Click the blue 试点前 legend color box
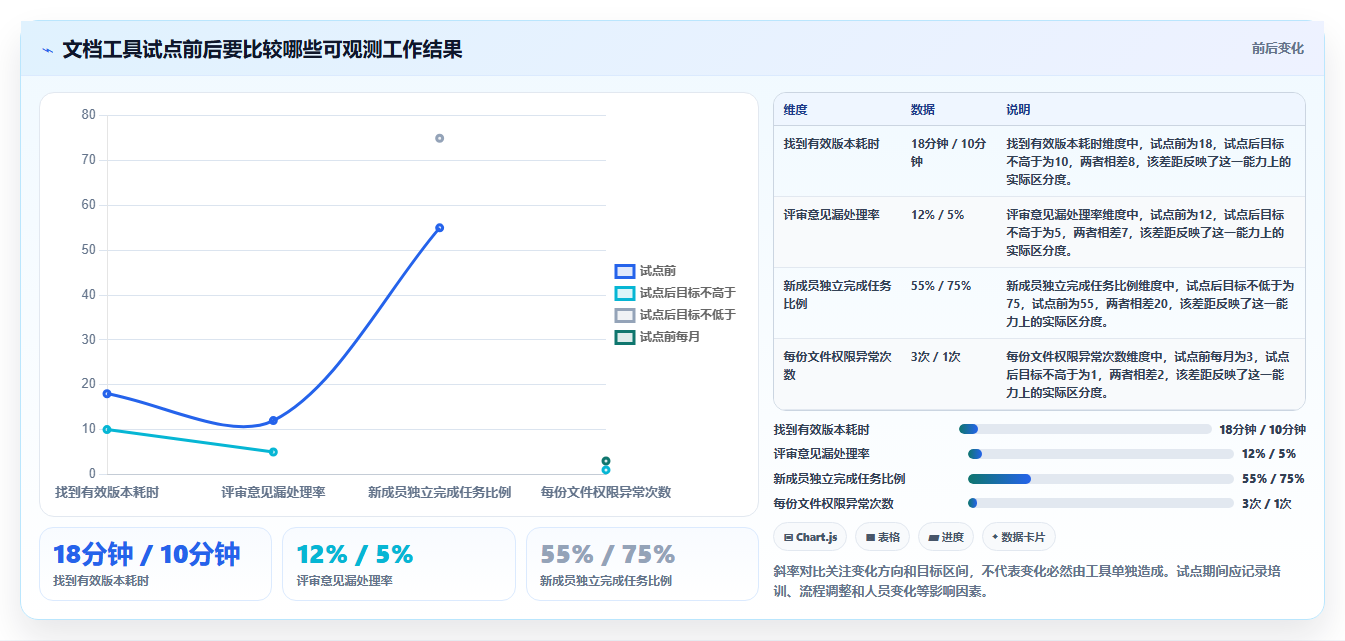This screenshot has width=1345, height=641. (625, 271)
